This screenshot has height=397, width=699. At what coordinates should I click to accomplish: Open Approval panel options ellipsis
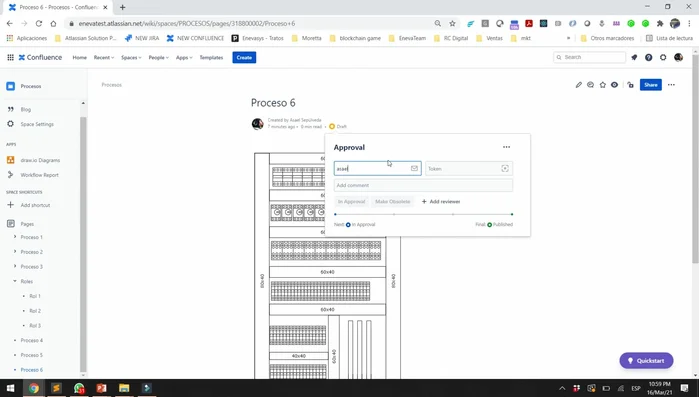506,147
